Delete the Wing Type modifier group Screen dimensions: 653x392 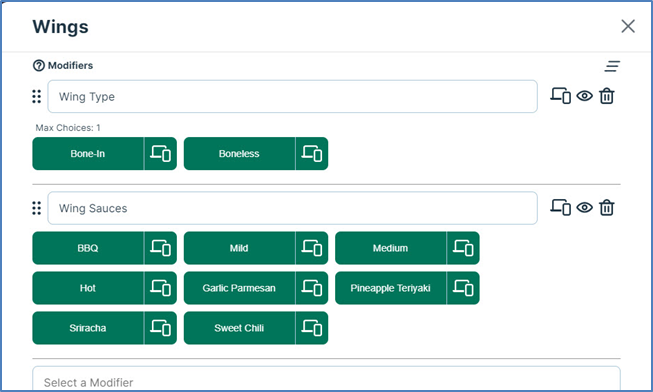coord(607,96)
